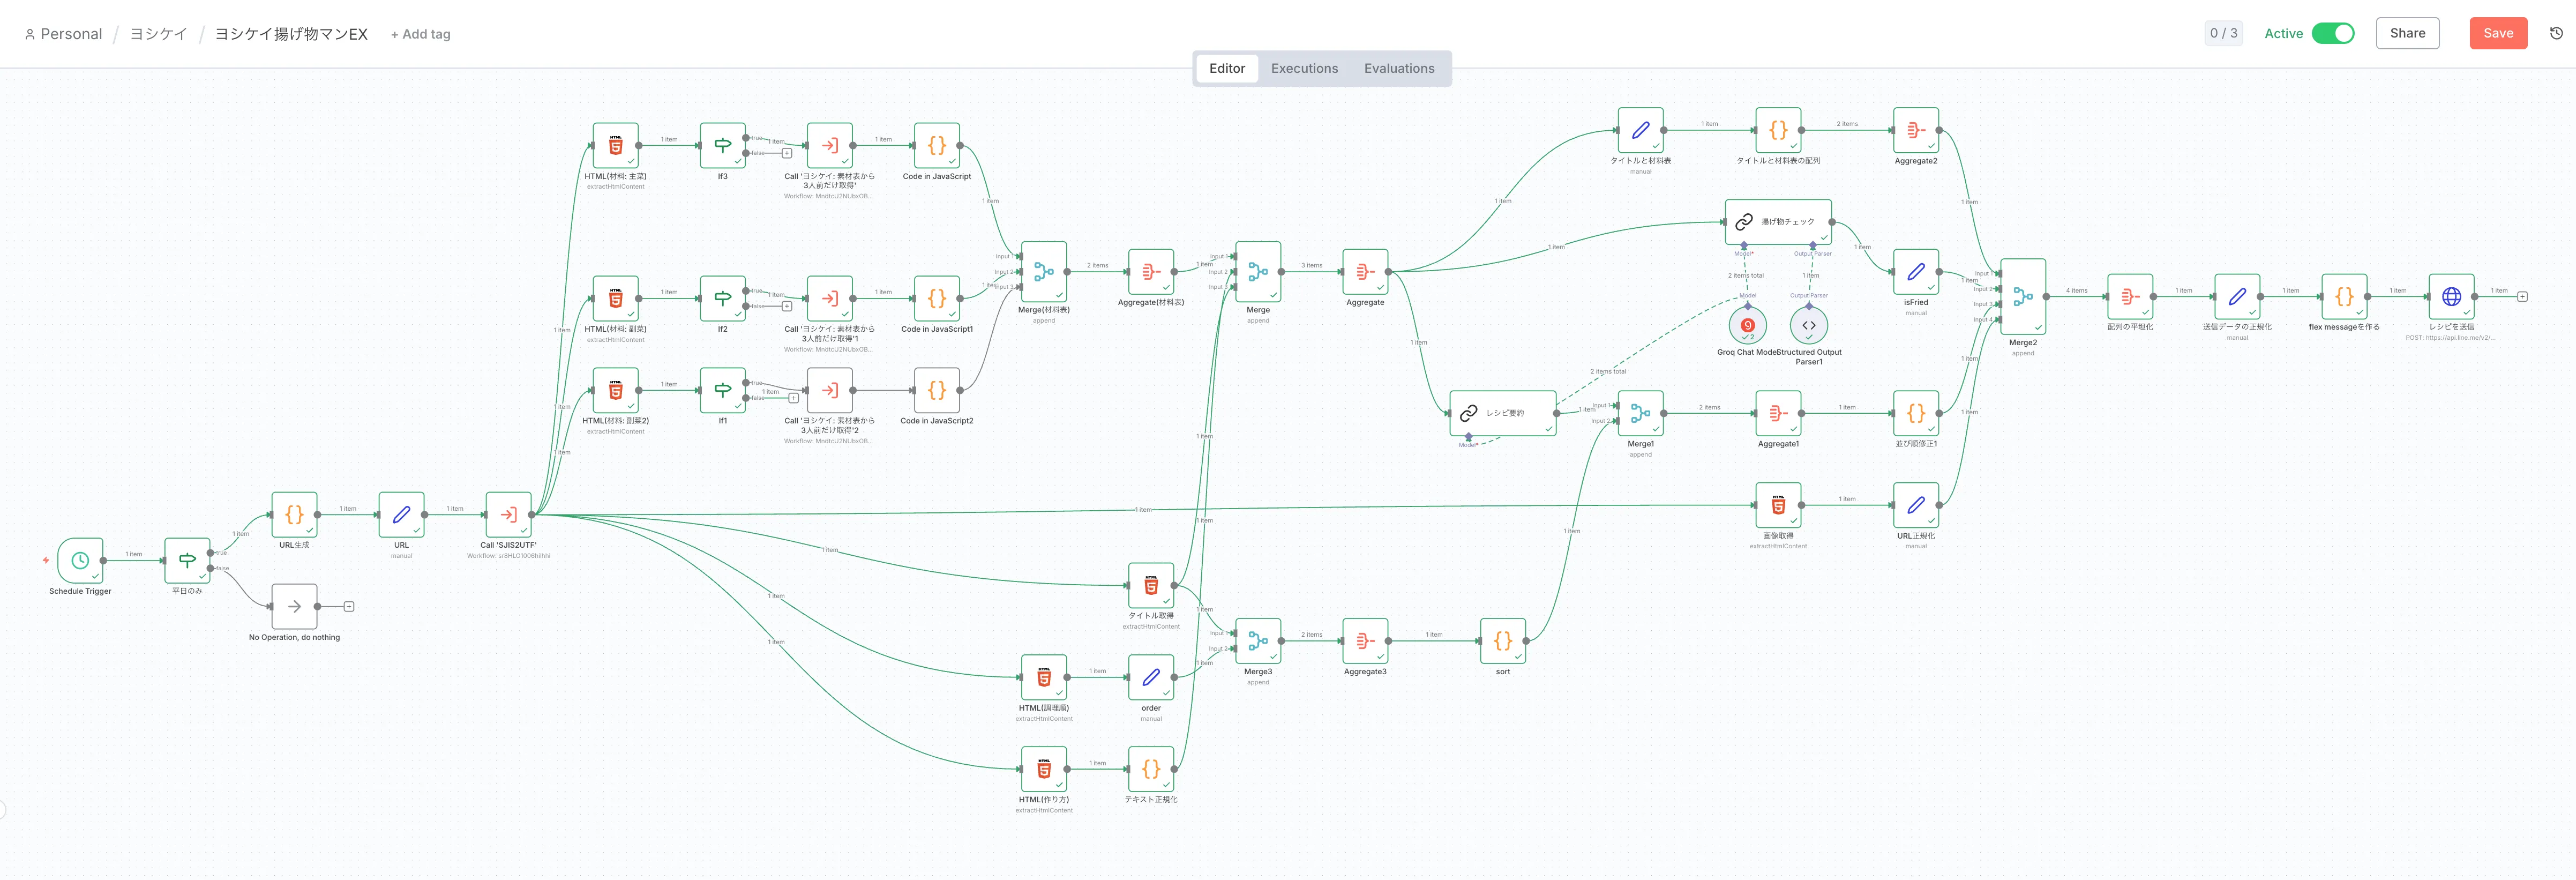Switch to the Evaluations tab
The image size is (2576, 880).
click(1398, 68)
